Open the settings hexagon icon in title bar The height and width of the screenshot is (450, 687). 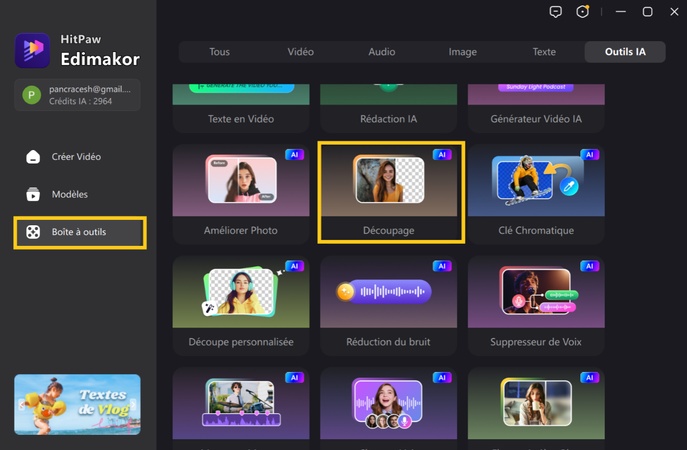[x=582, y=12]
